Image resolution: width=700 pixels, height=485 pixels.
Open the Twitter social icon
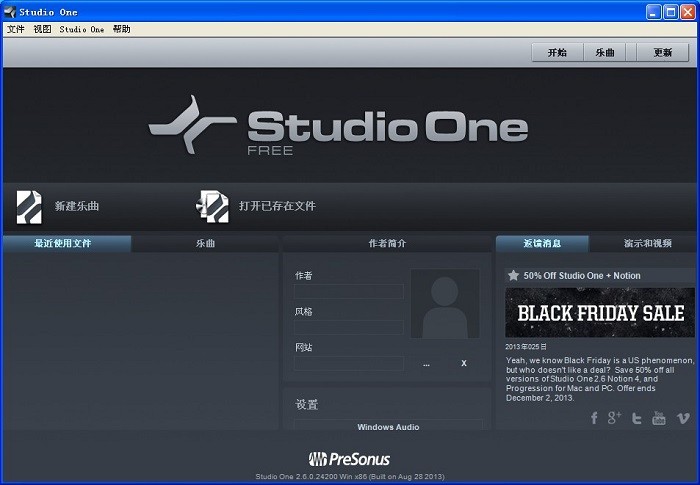(x=637, y=418)
